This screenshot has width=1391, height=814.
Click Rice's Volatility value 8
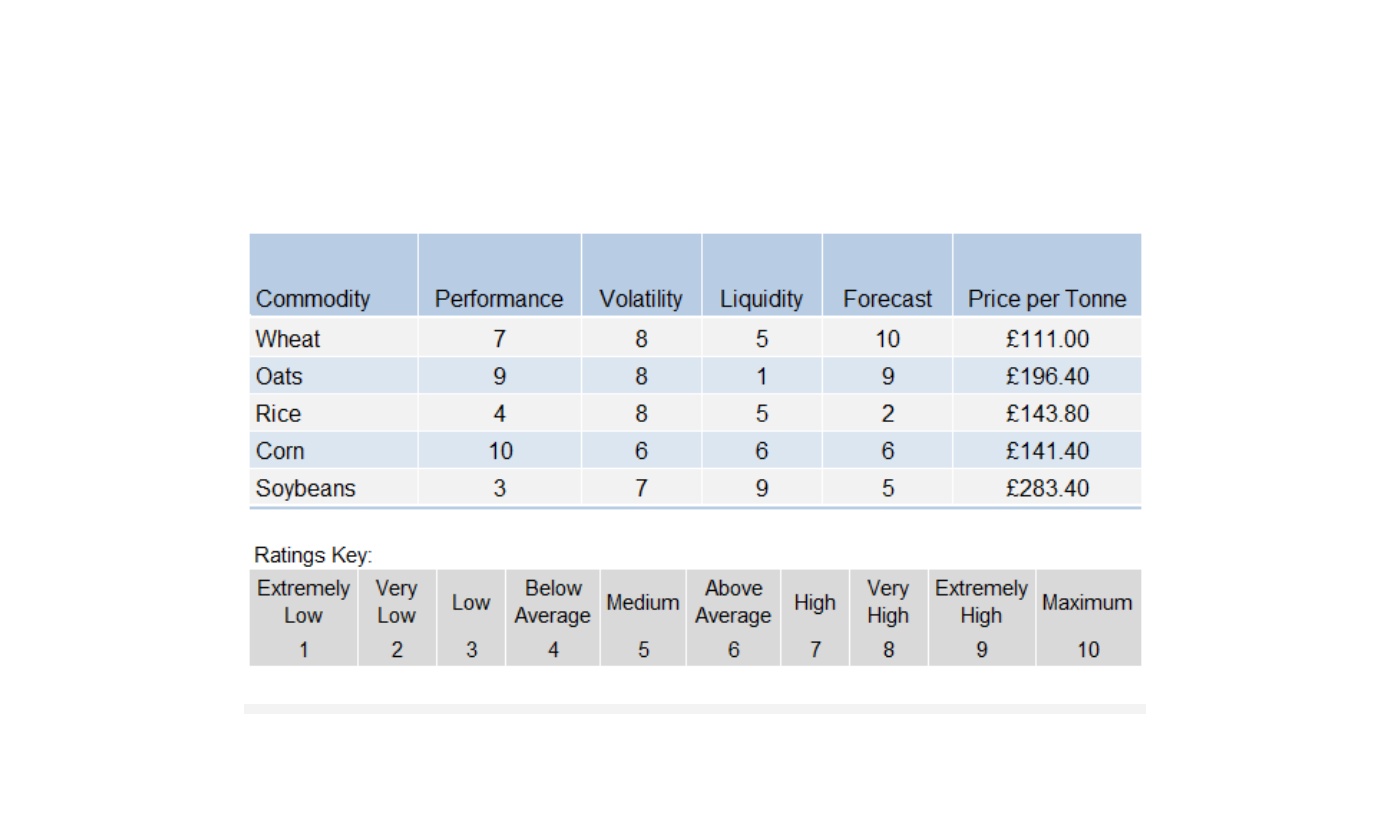point(641,414)
